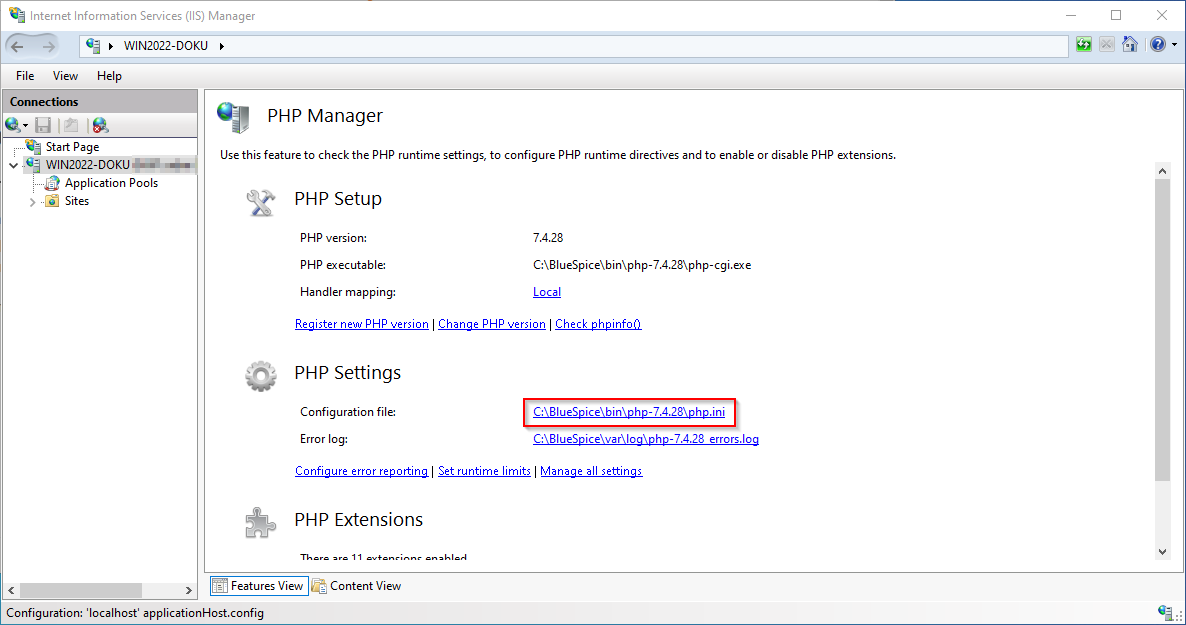
Task: Click the Delete Connection icon in Connections toolbar
Action: click(100, 125)
